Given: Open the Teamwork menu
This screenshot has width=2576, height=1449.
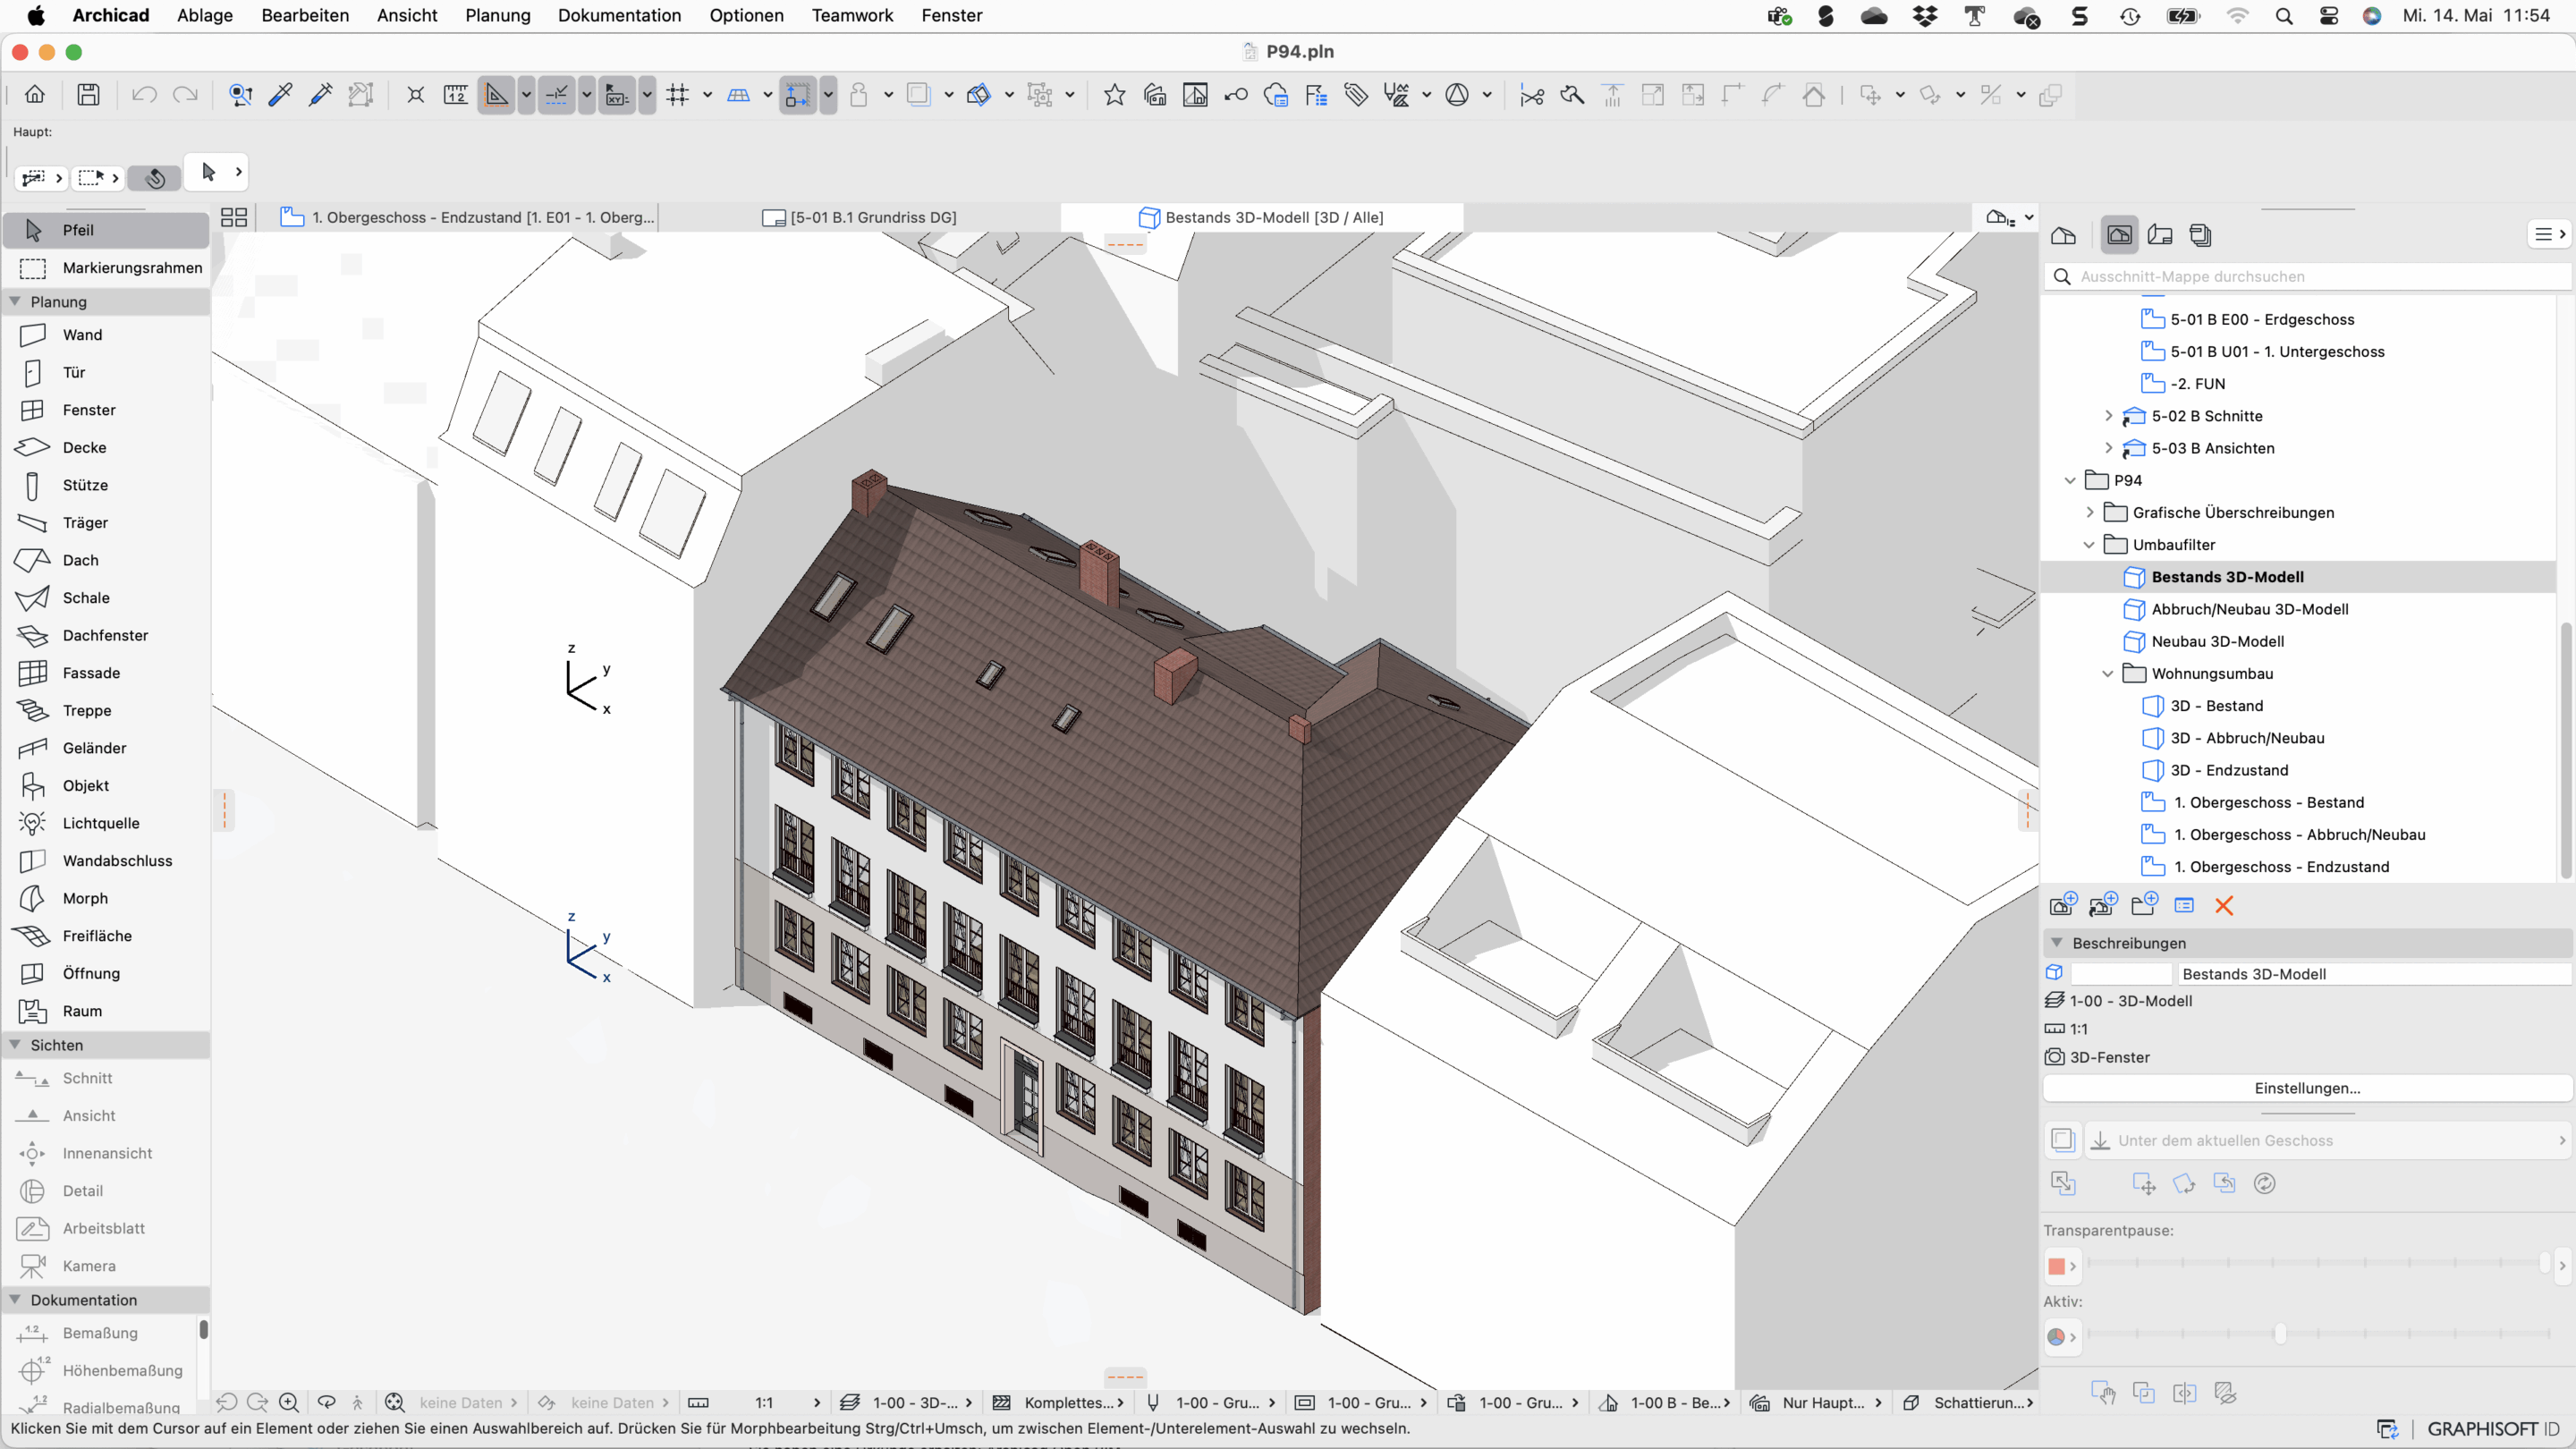Looking at the screenshot, I should (x=852, y=15).
